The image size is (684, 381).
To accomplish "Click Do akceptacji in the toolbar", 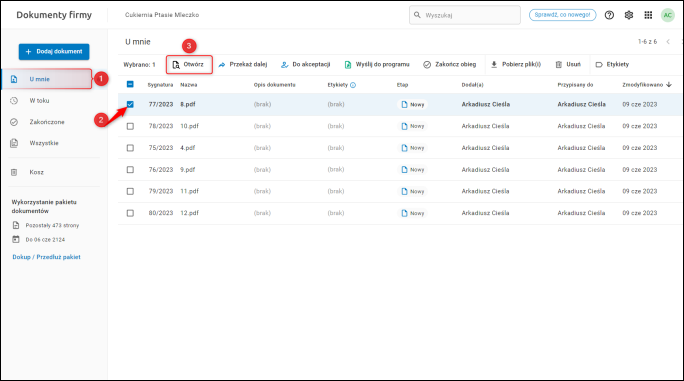I will click(305, 65).
